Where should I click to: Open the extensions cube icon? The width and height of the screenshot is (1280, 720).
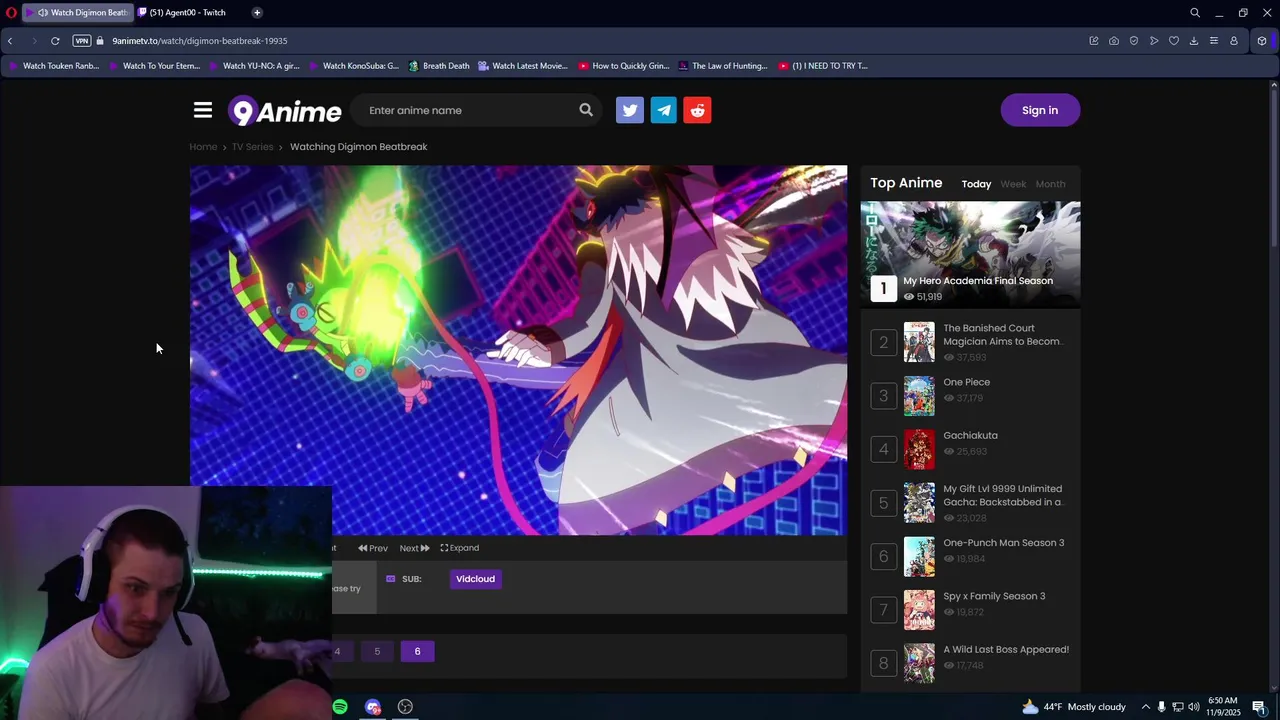click(x=1262, y=41)
